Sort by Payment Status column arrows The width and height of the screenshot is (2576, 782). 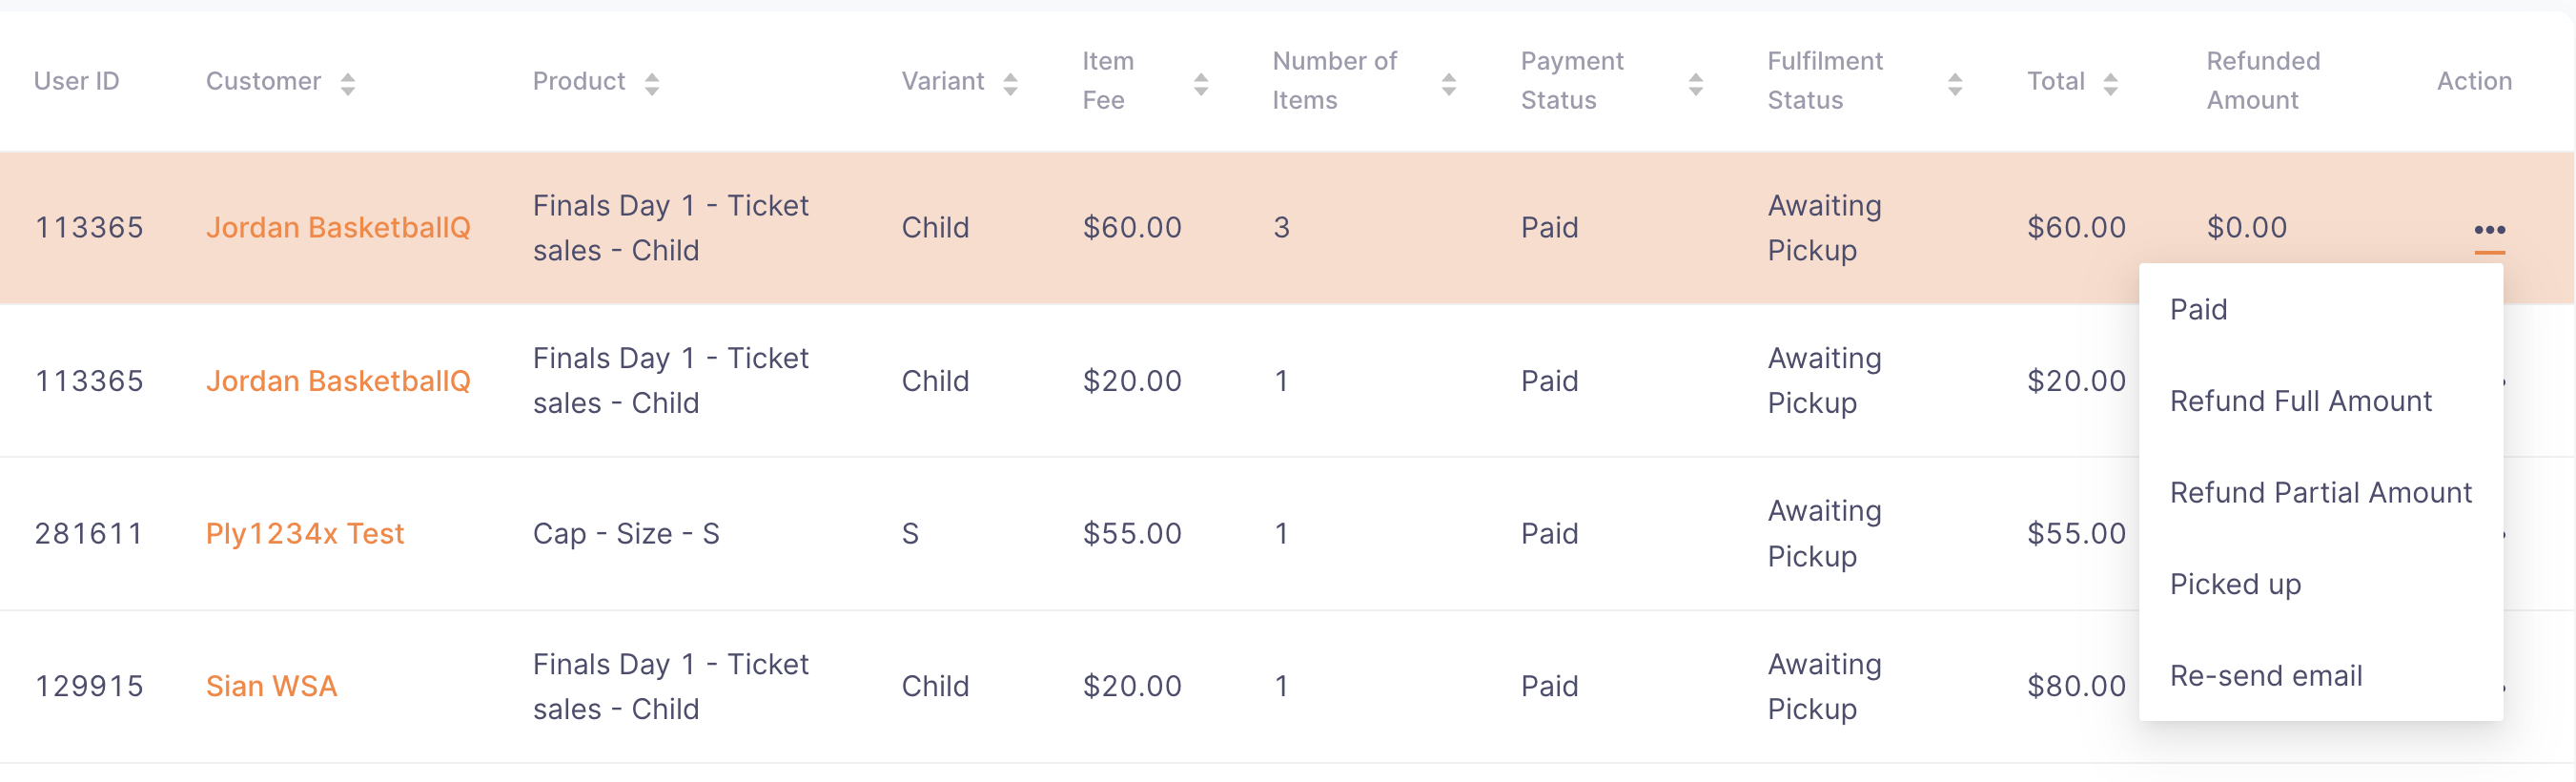tap(1695, 84)
